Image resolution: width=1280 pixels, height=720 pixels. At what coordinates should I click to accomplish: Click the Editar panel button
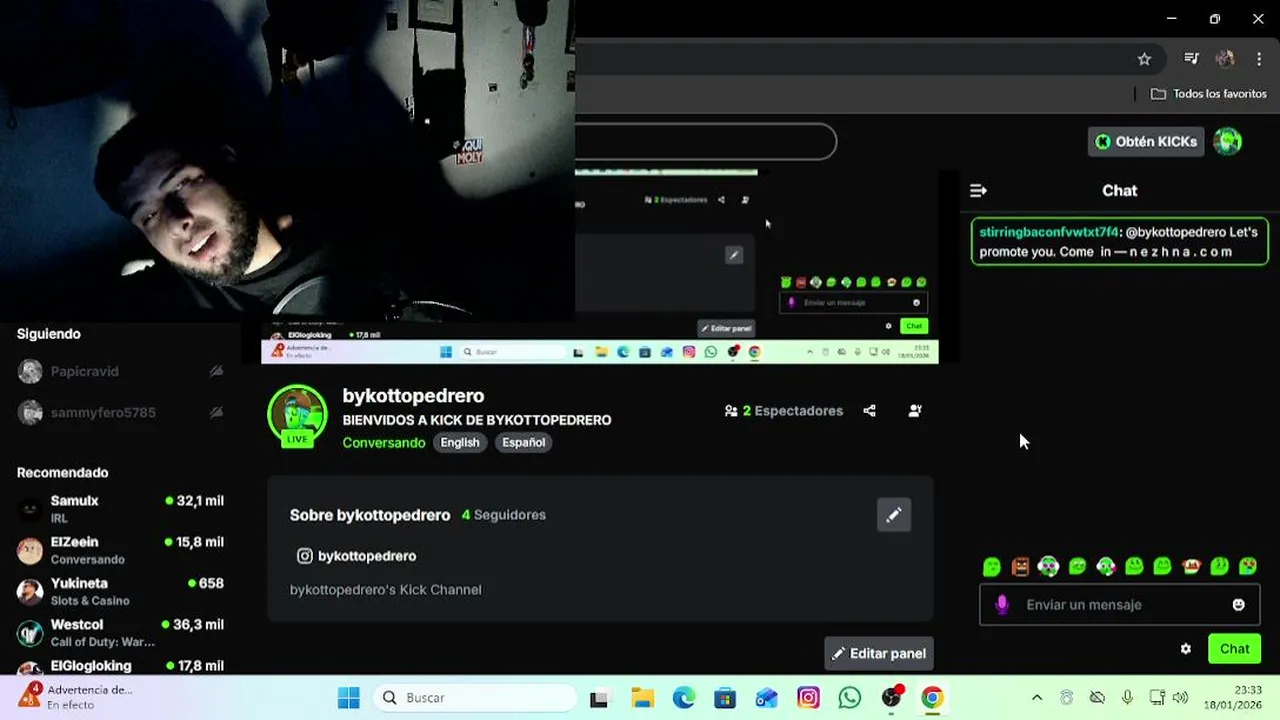pos(879,653)
